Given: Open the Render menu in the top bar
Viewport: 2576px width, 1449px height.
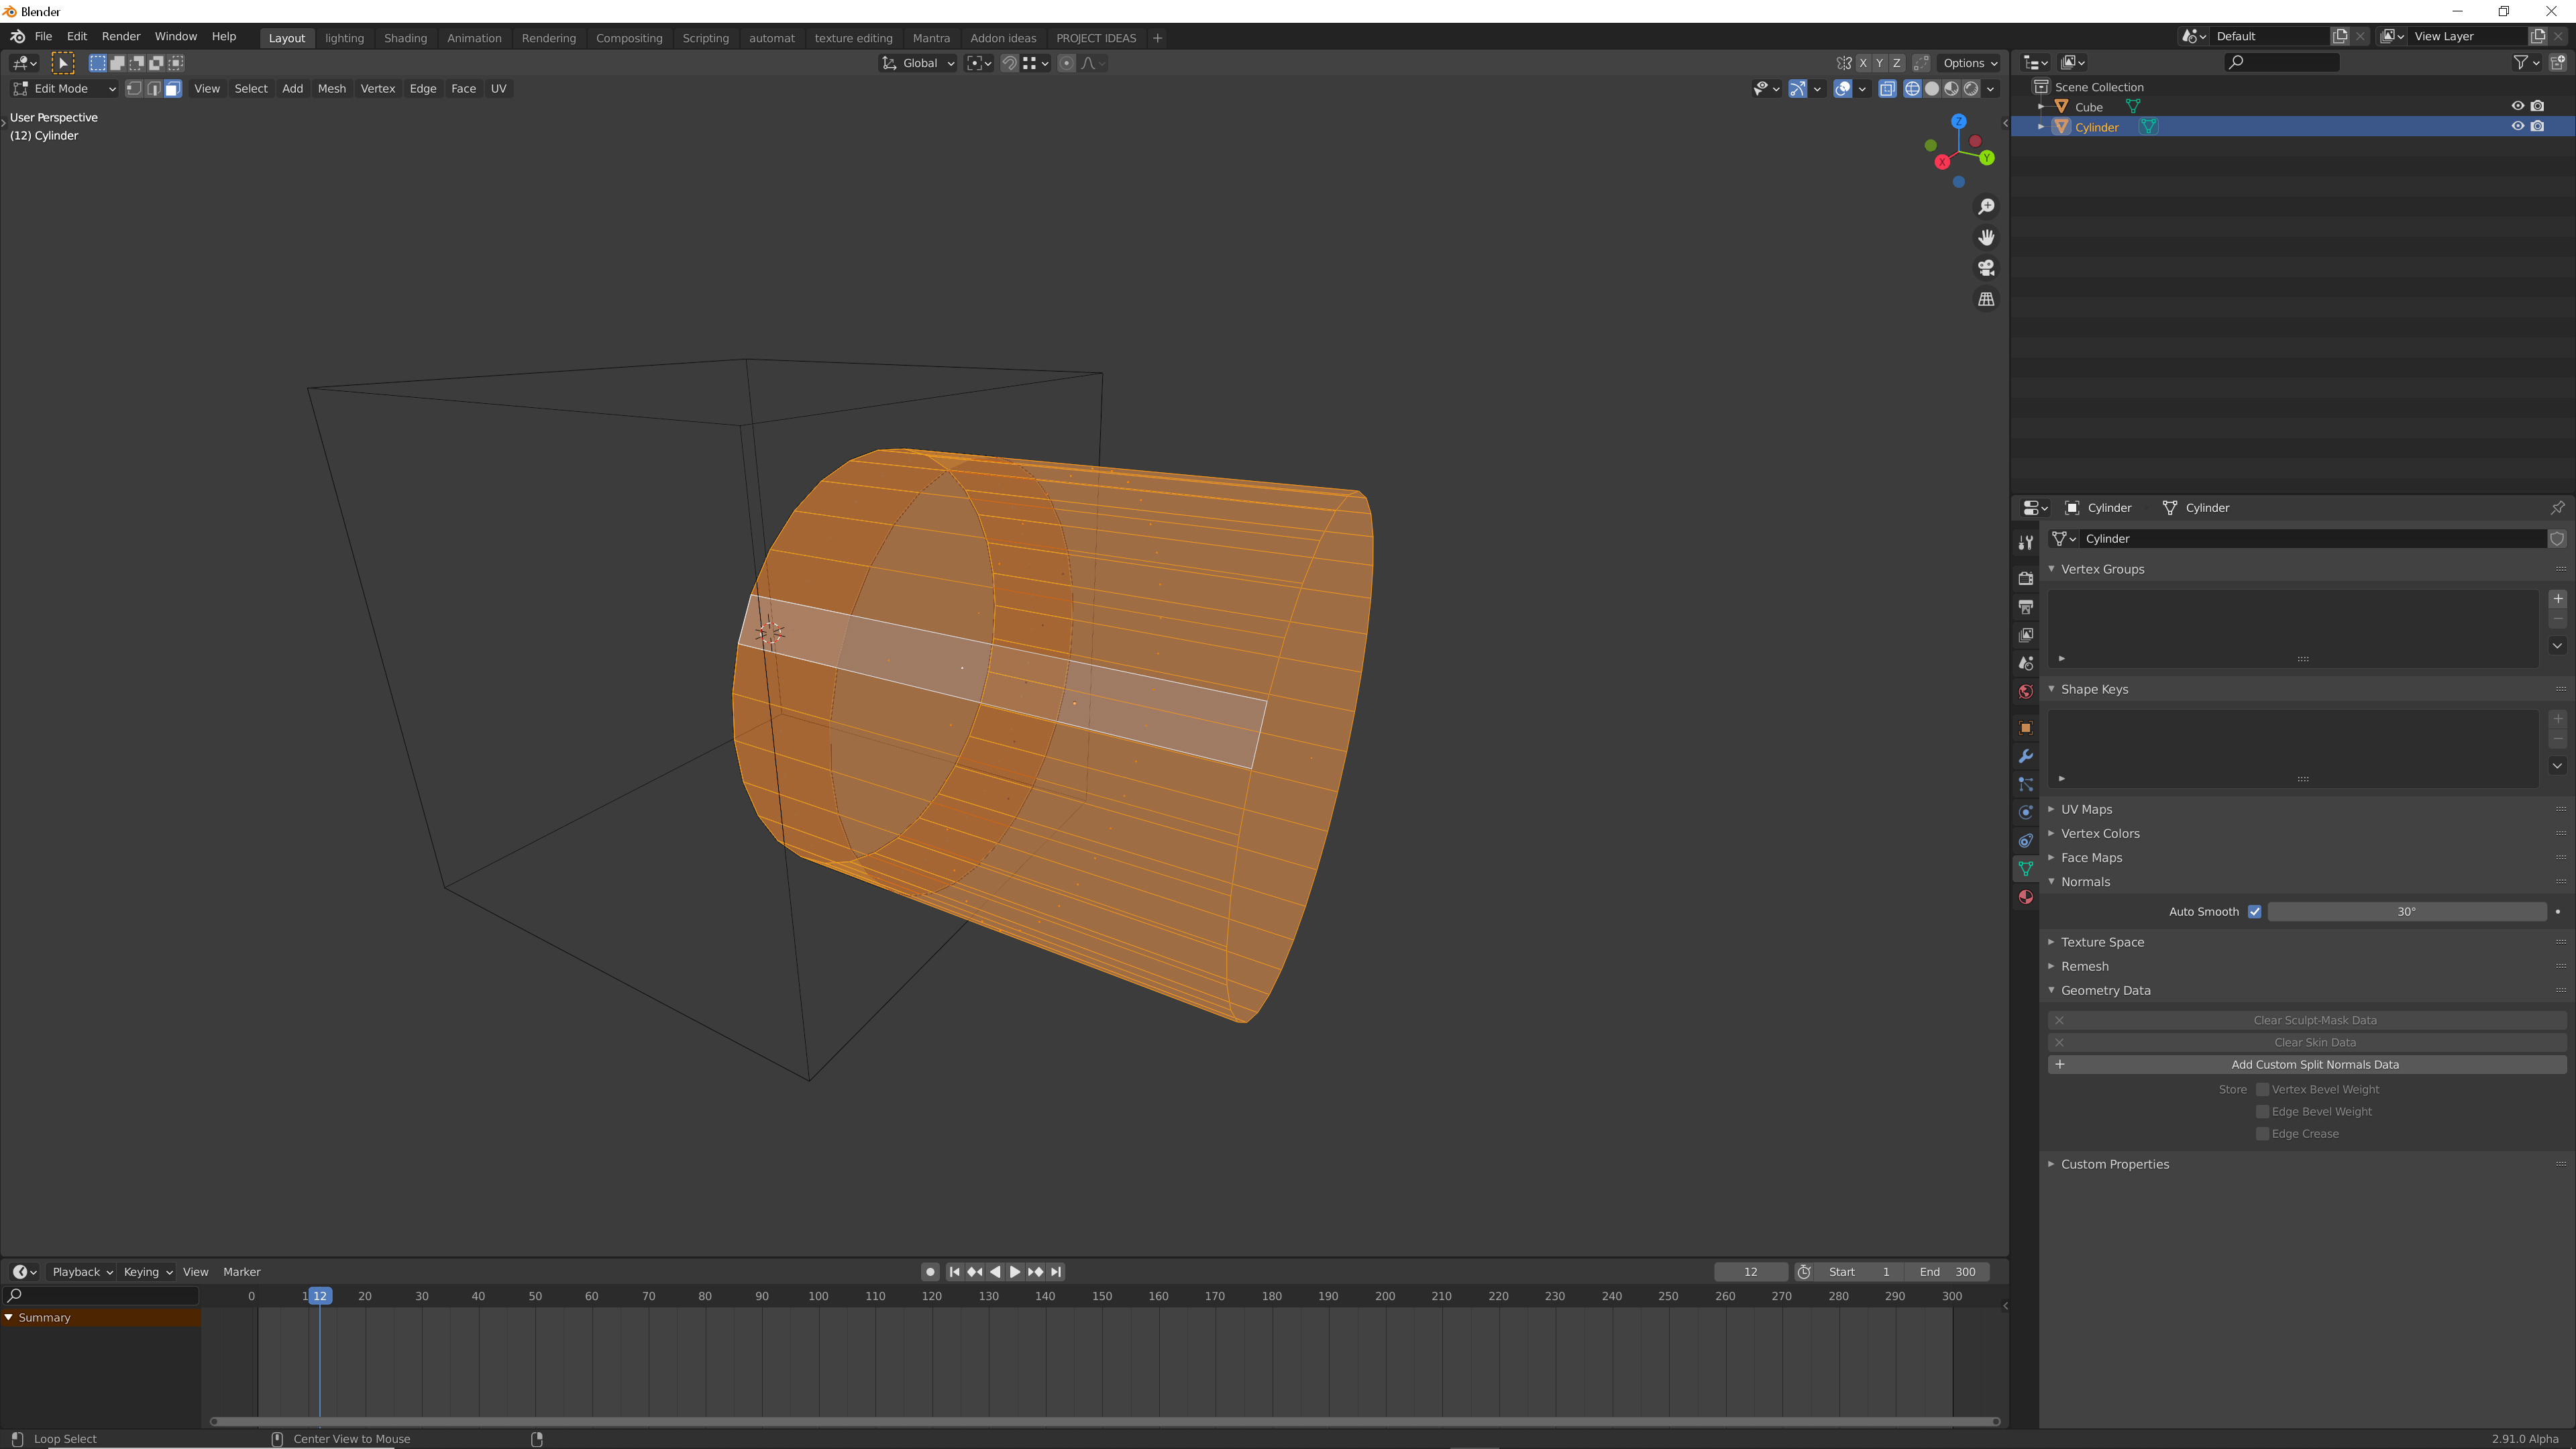Looking at the screenshot, I should [x=121, y=36].
